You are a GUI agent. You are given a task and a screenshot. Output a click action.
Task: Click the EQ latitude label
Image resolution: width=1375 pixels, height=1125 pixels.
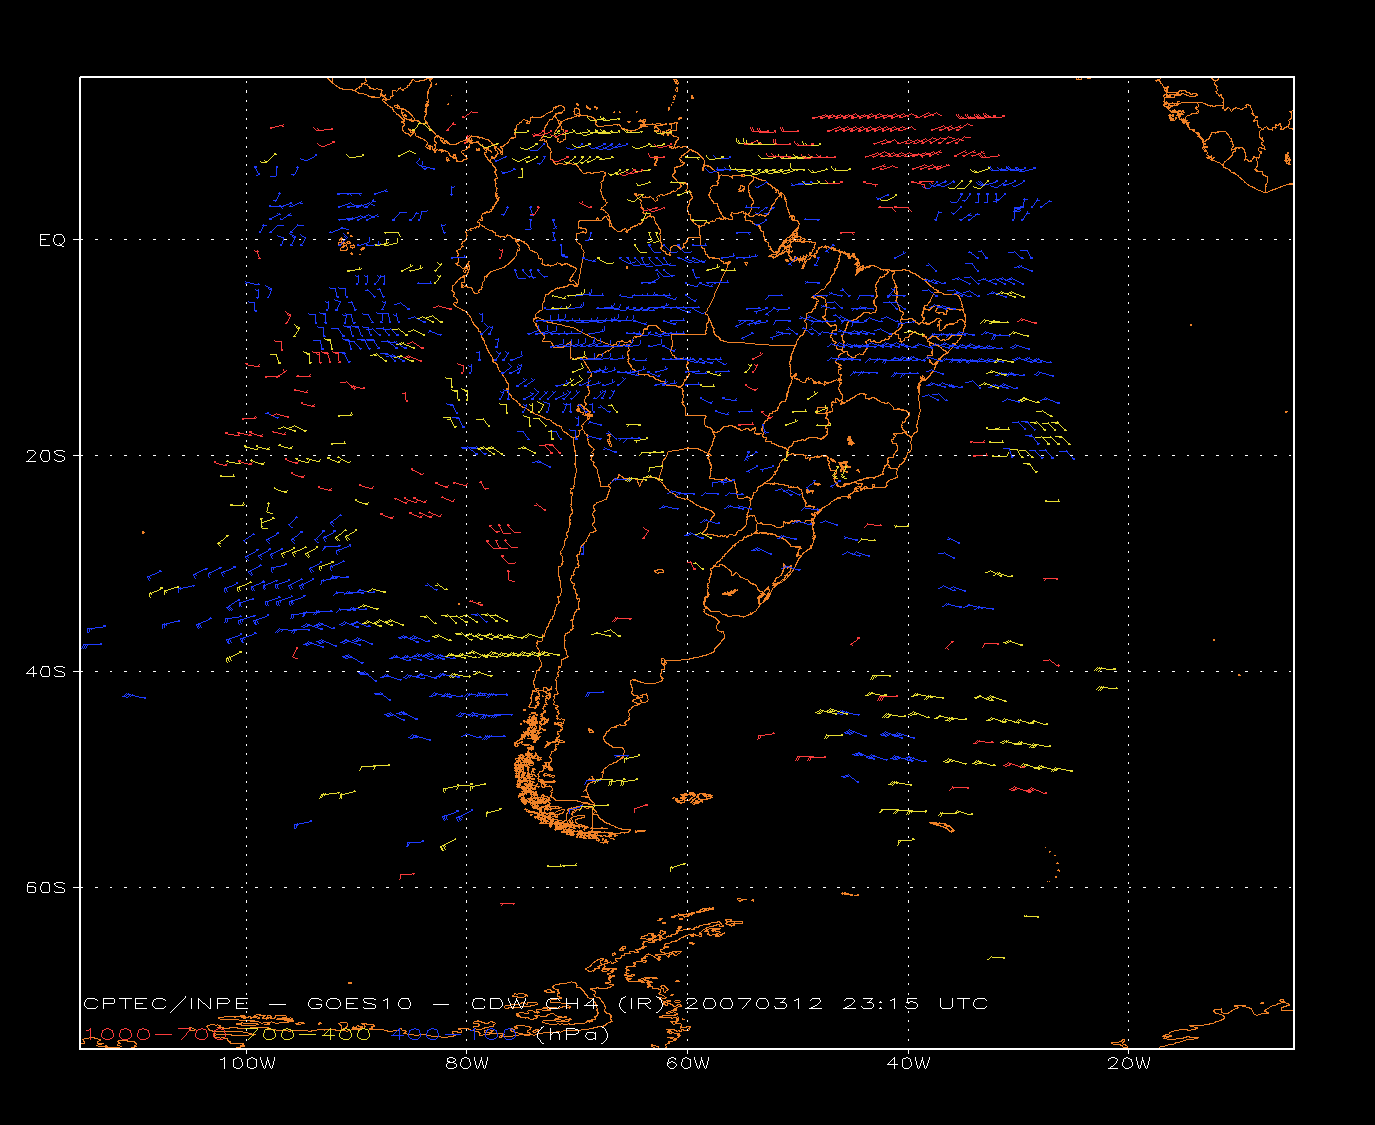52,240
